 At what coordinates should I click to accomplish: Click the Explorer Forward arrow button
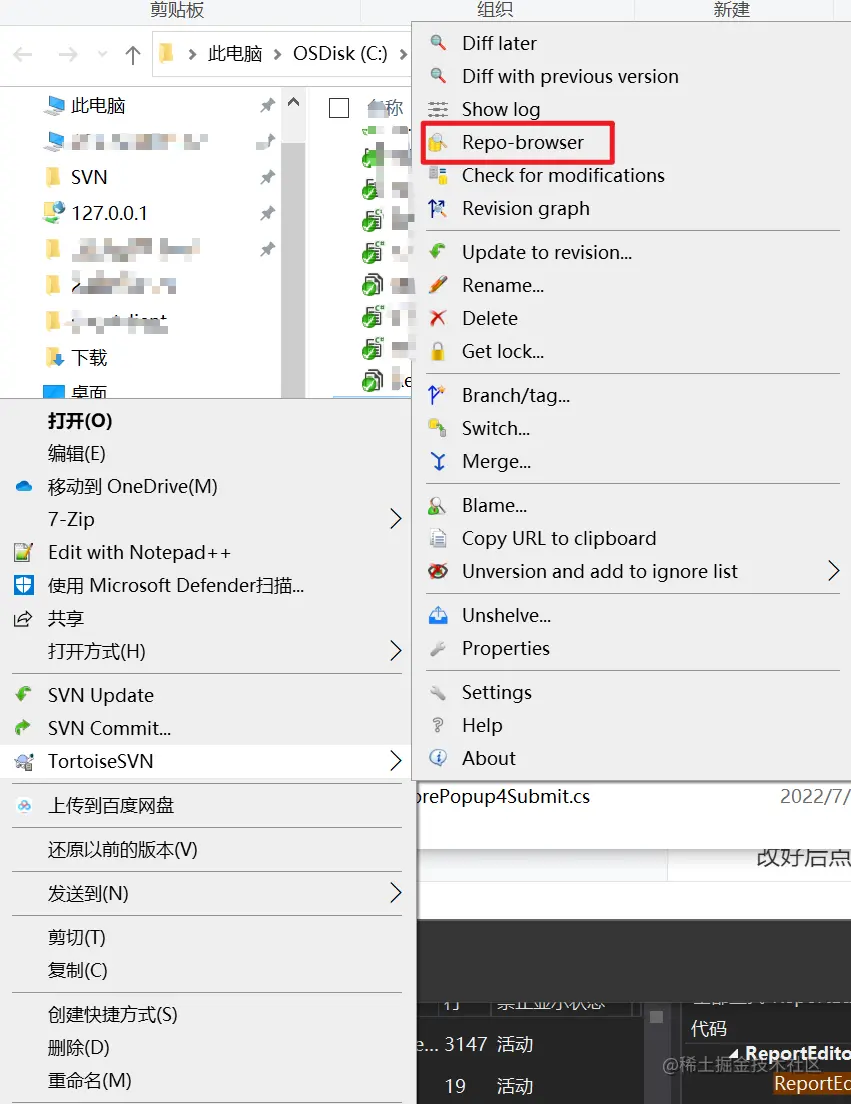point(68,54)
